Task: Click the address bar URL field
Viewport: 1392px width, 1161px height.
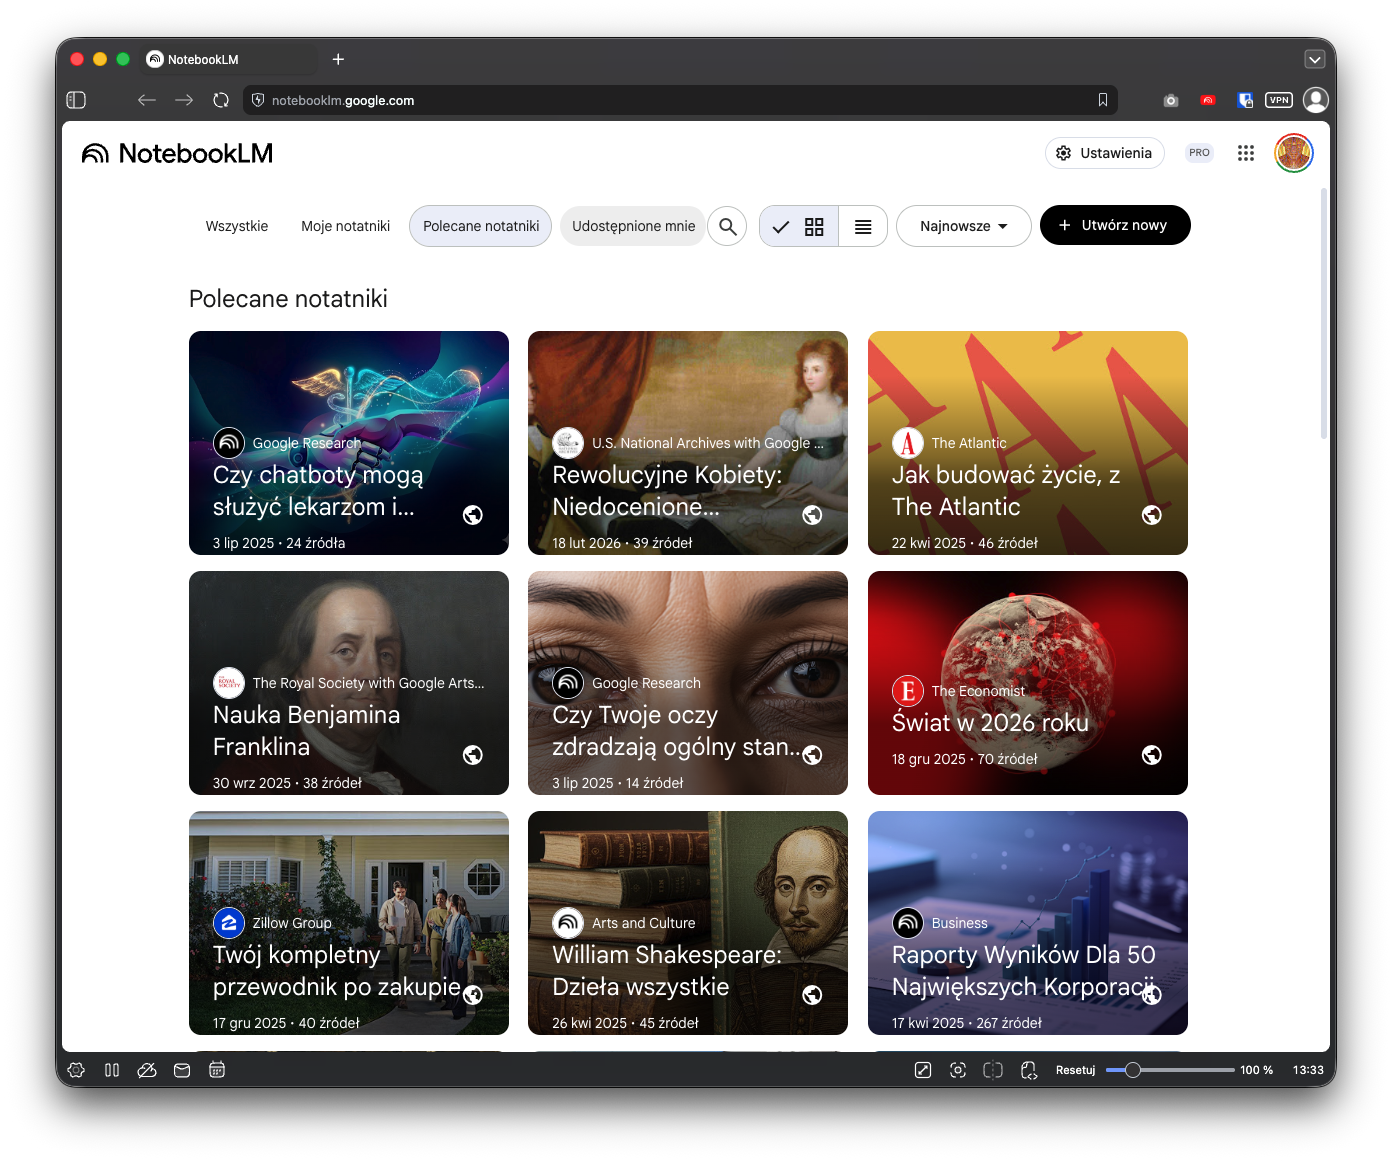Action: 680,100
